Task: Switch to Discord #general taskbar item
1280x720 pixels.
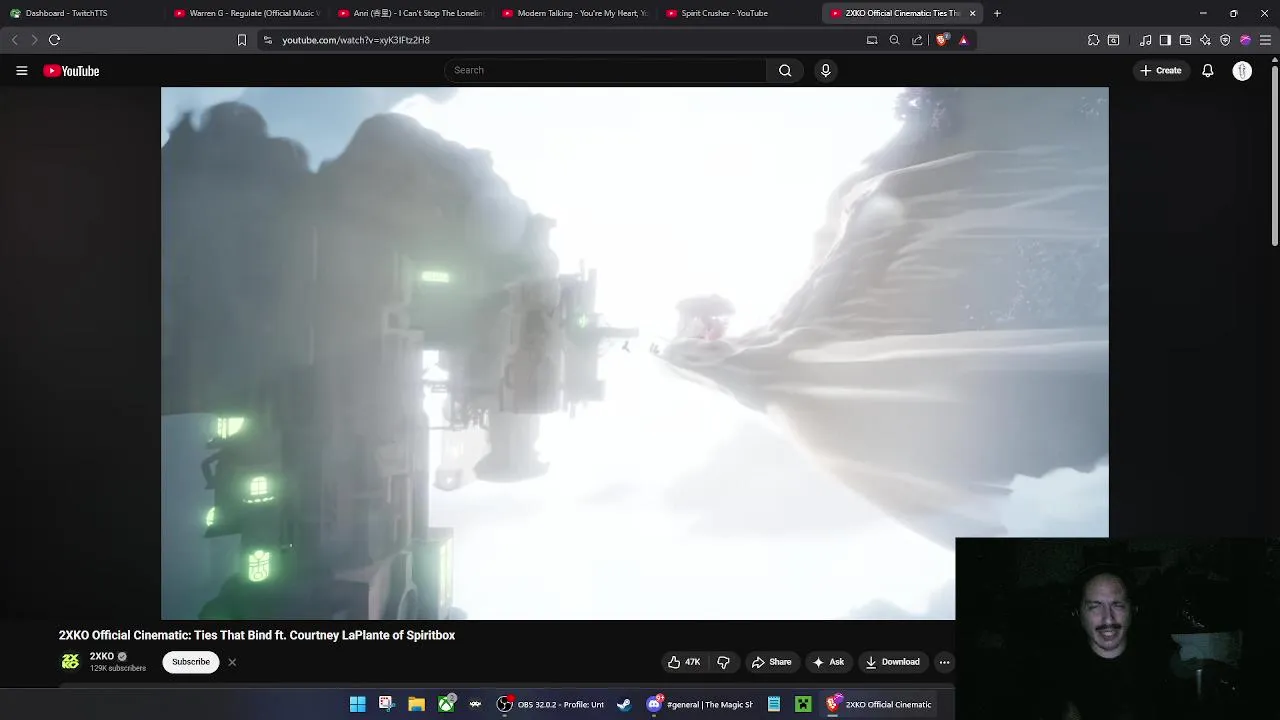Action: pyautogui.click(x=699, y=704)
